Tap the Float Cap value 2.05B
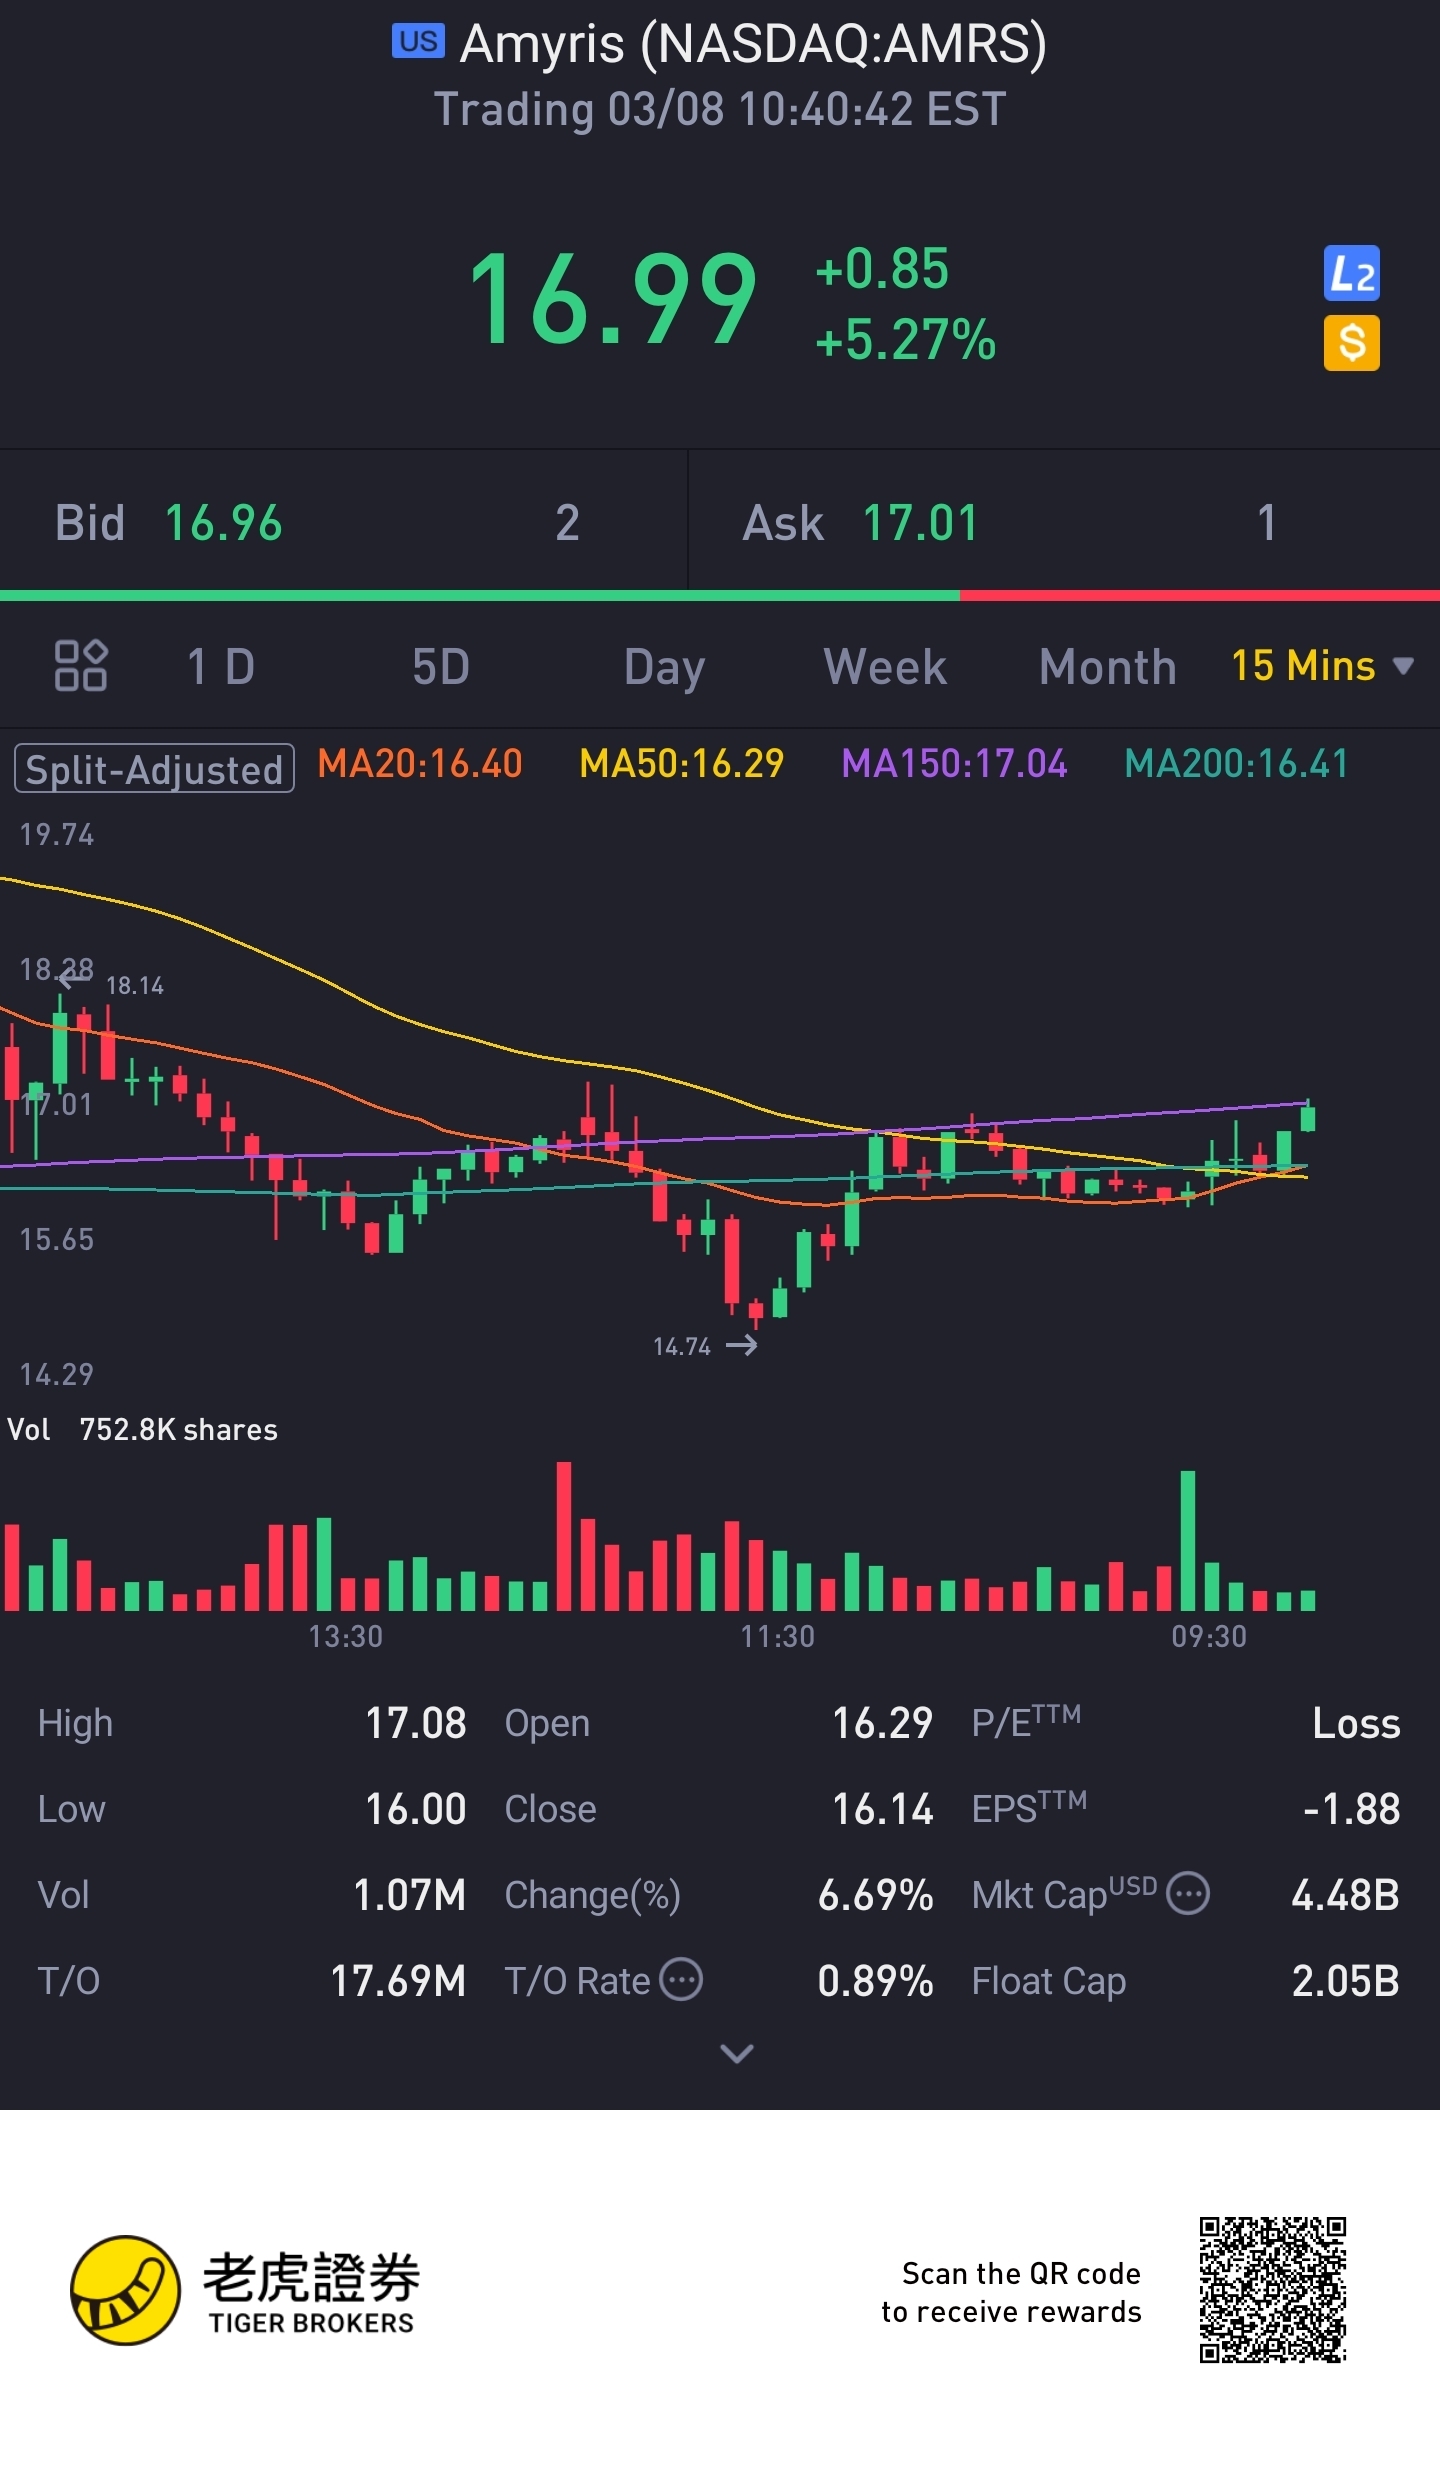Image resolution: width=1440 pixels, height=2472 pixels. [1346, 1981]
